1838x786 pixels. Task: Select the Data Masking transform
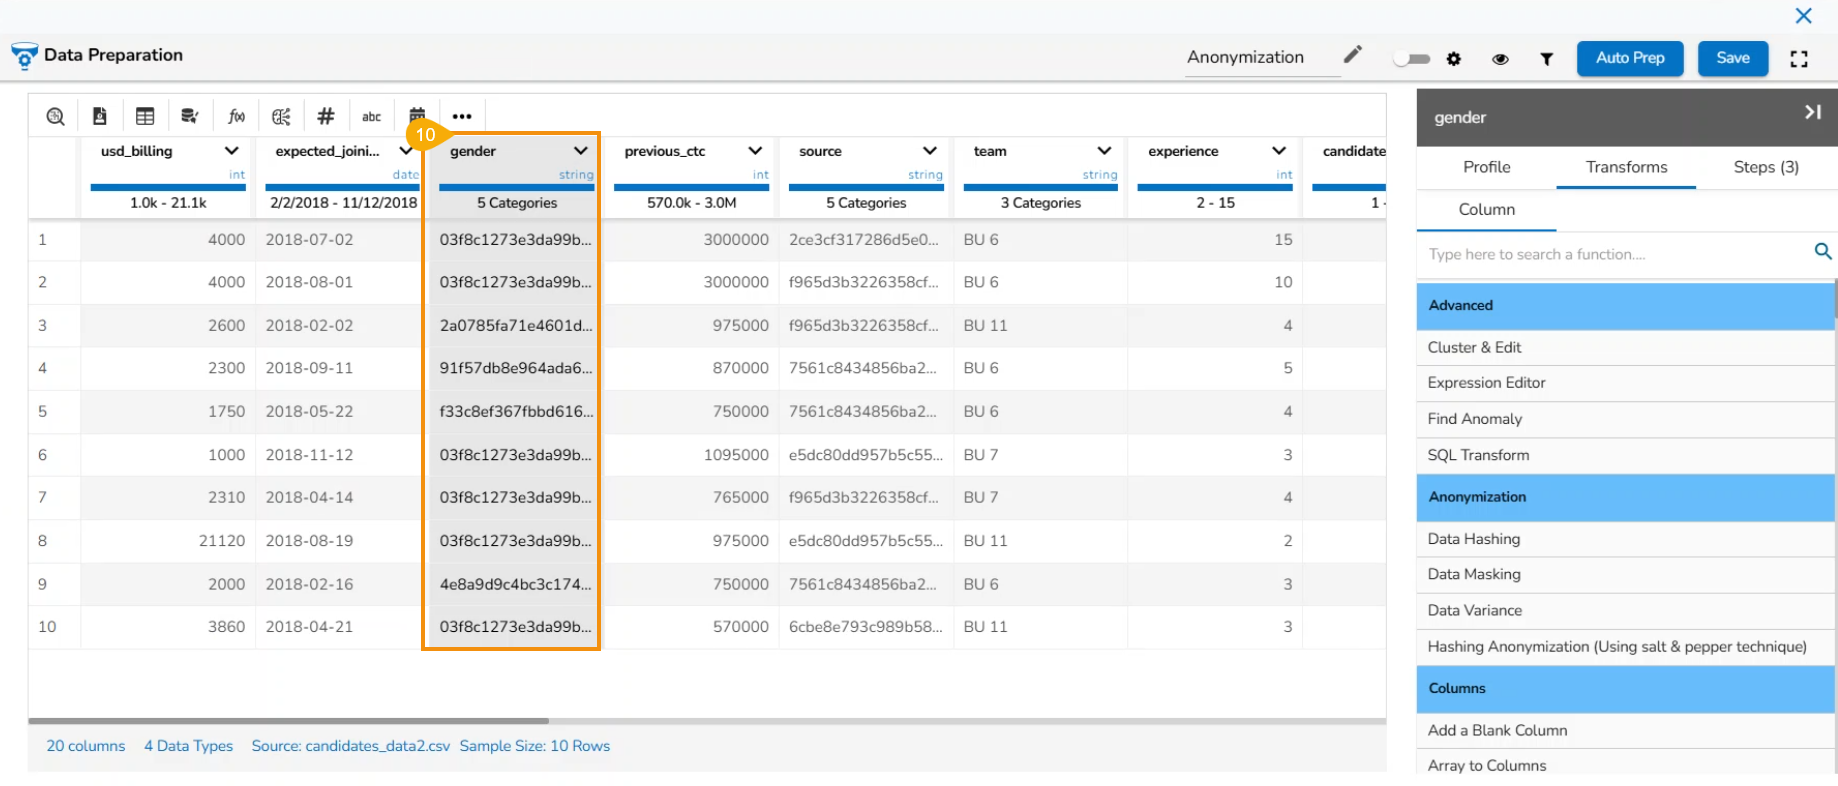point(1473,574)
